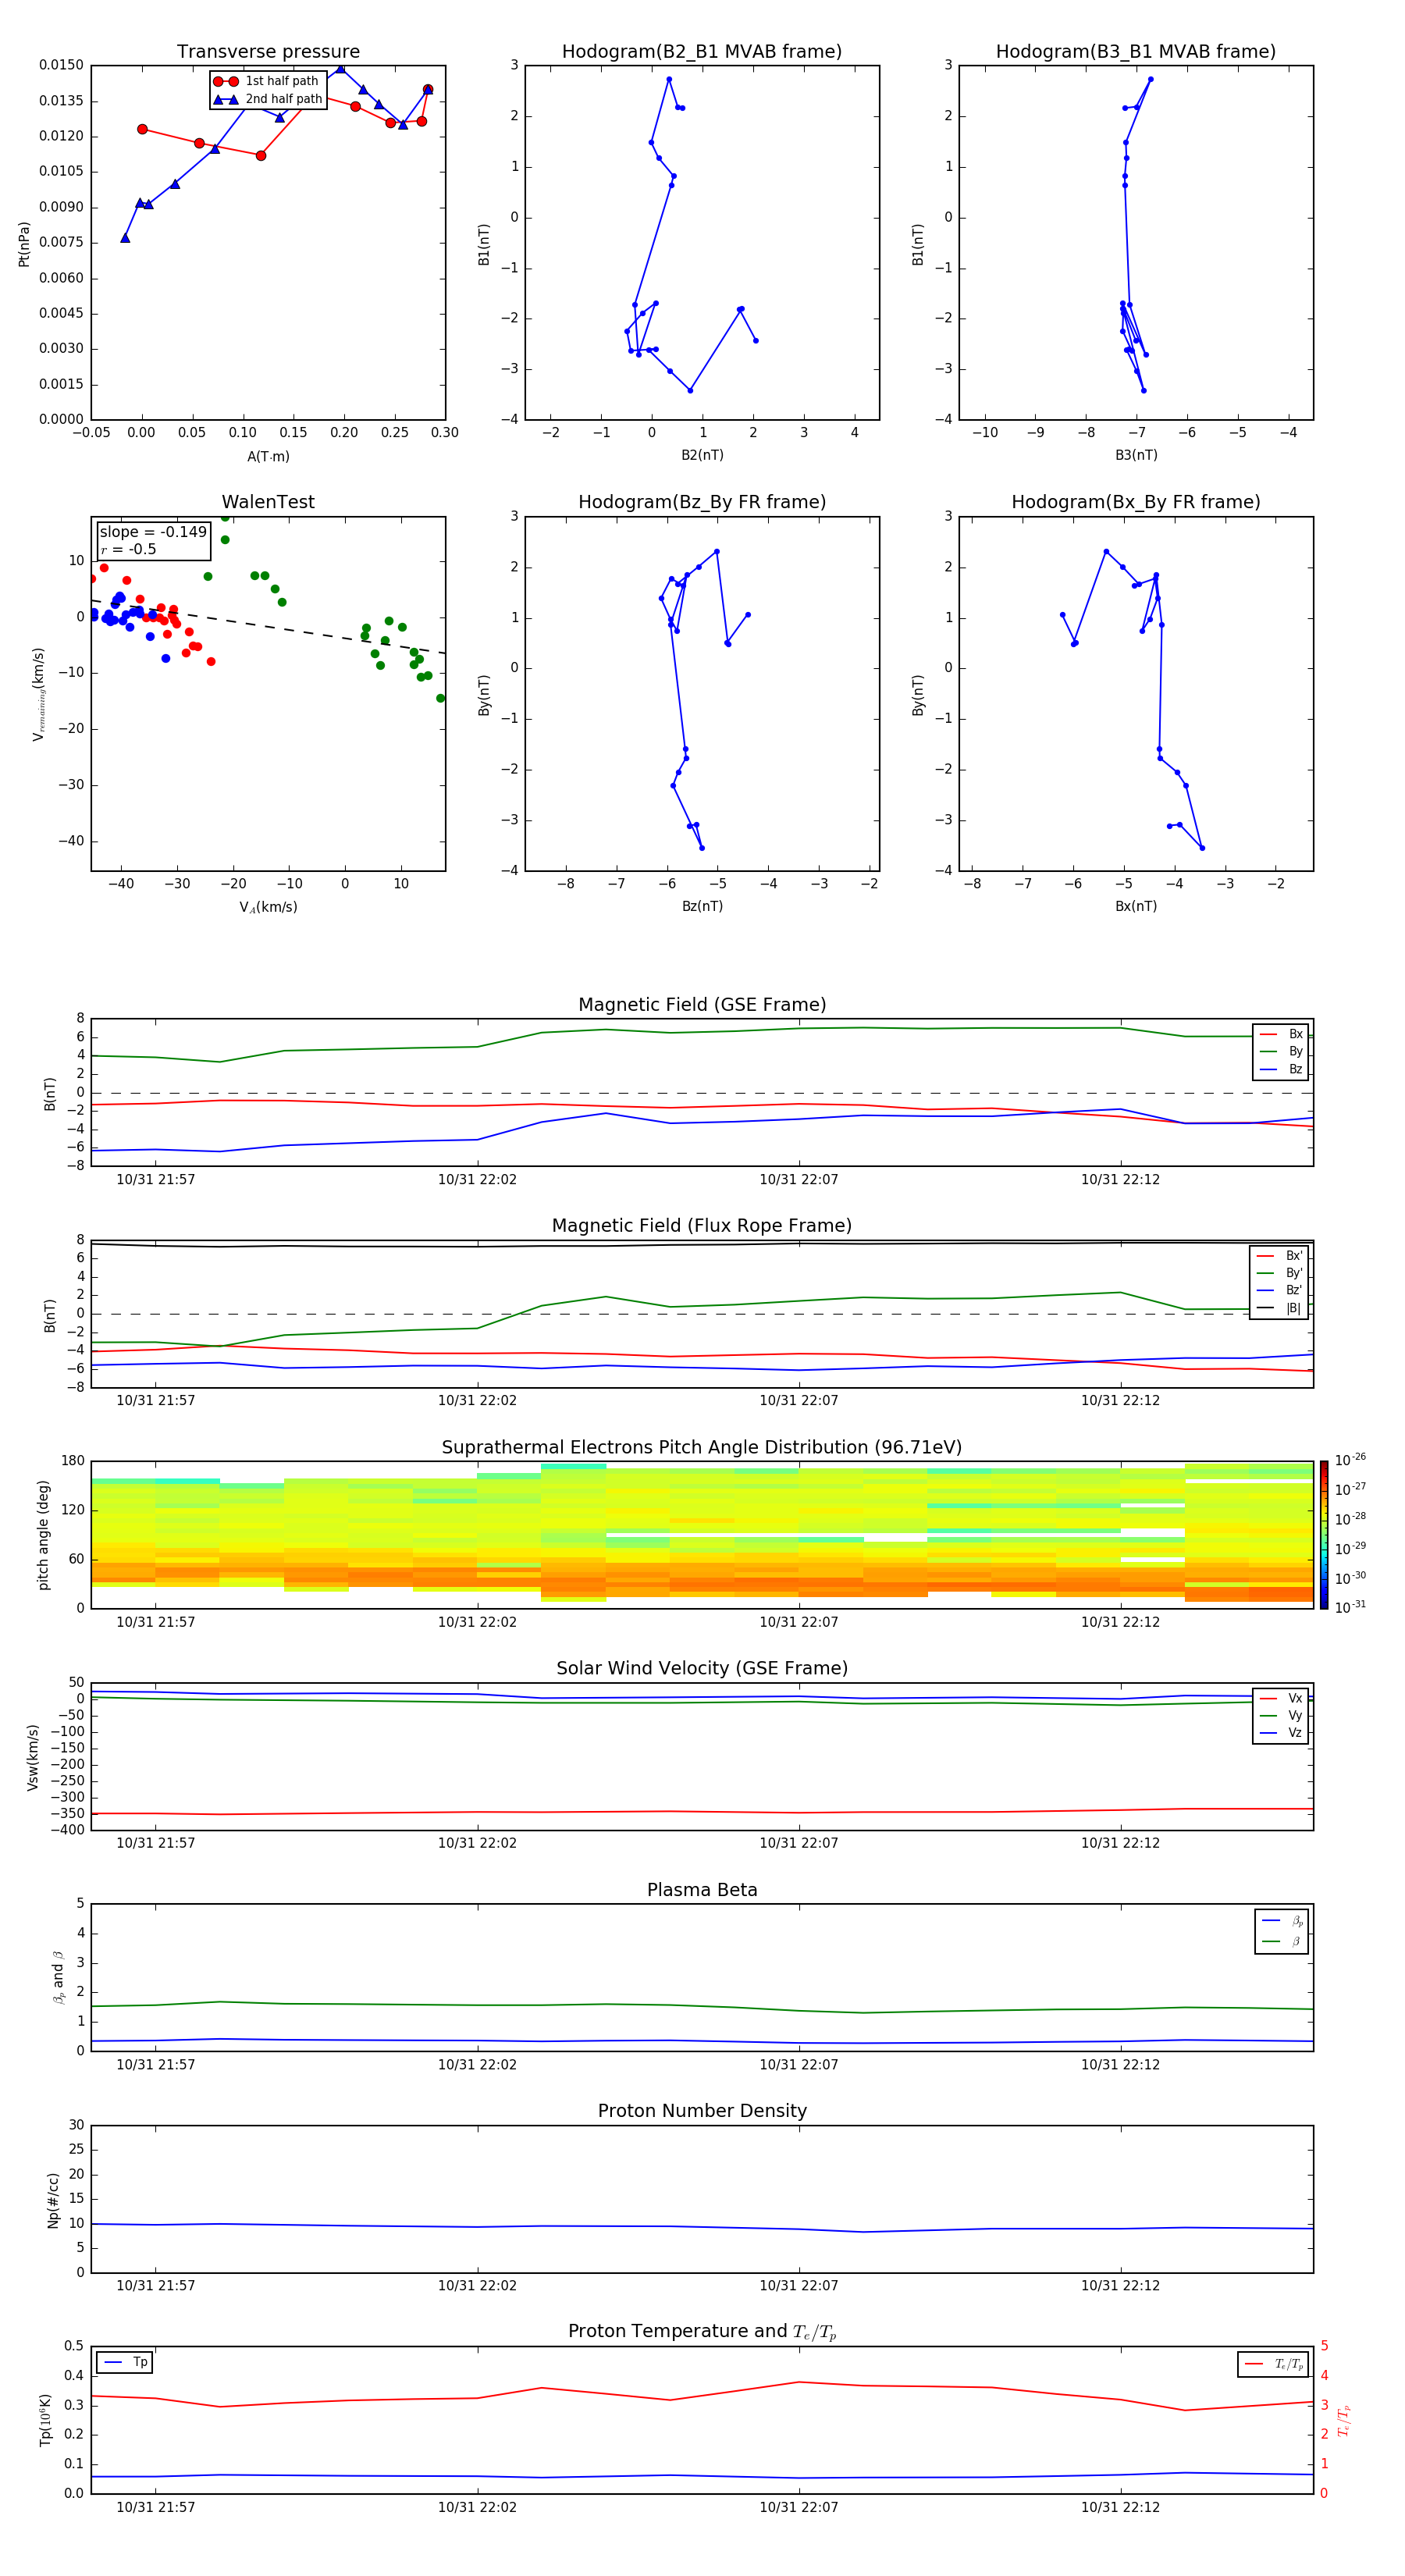Viewport: 1405px width, 2576px height.
Task: Click the 'B2(nT)' x-axis label
Action: (x=702, y=455)
